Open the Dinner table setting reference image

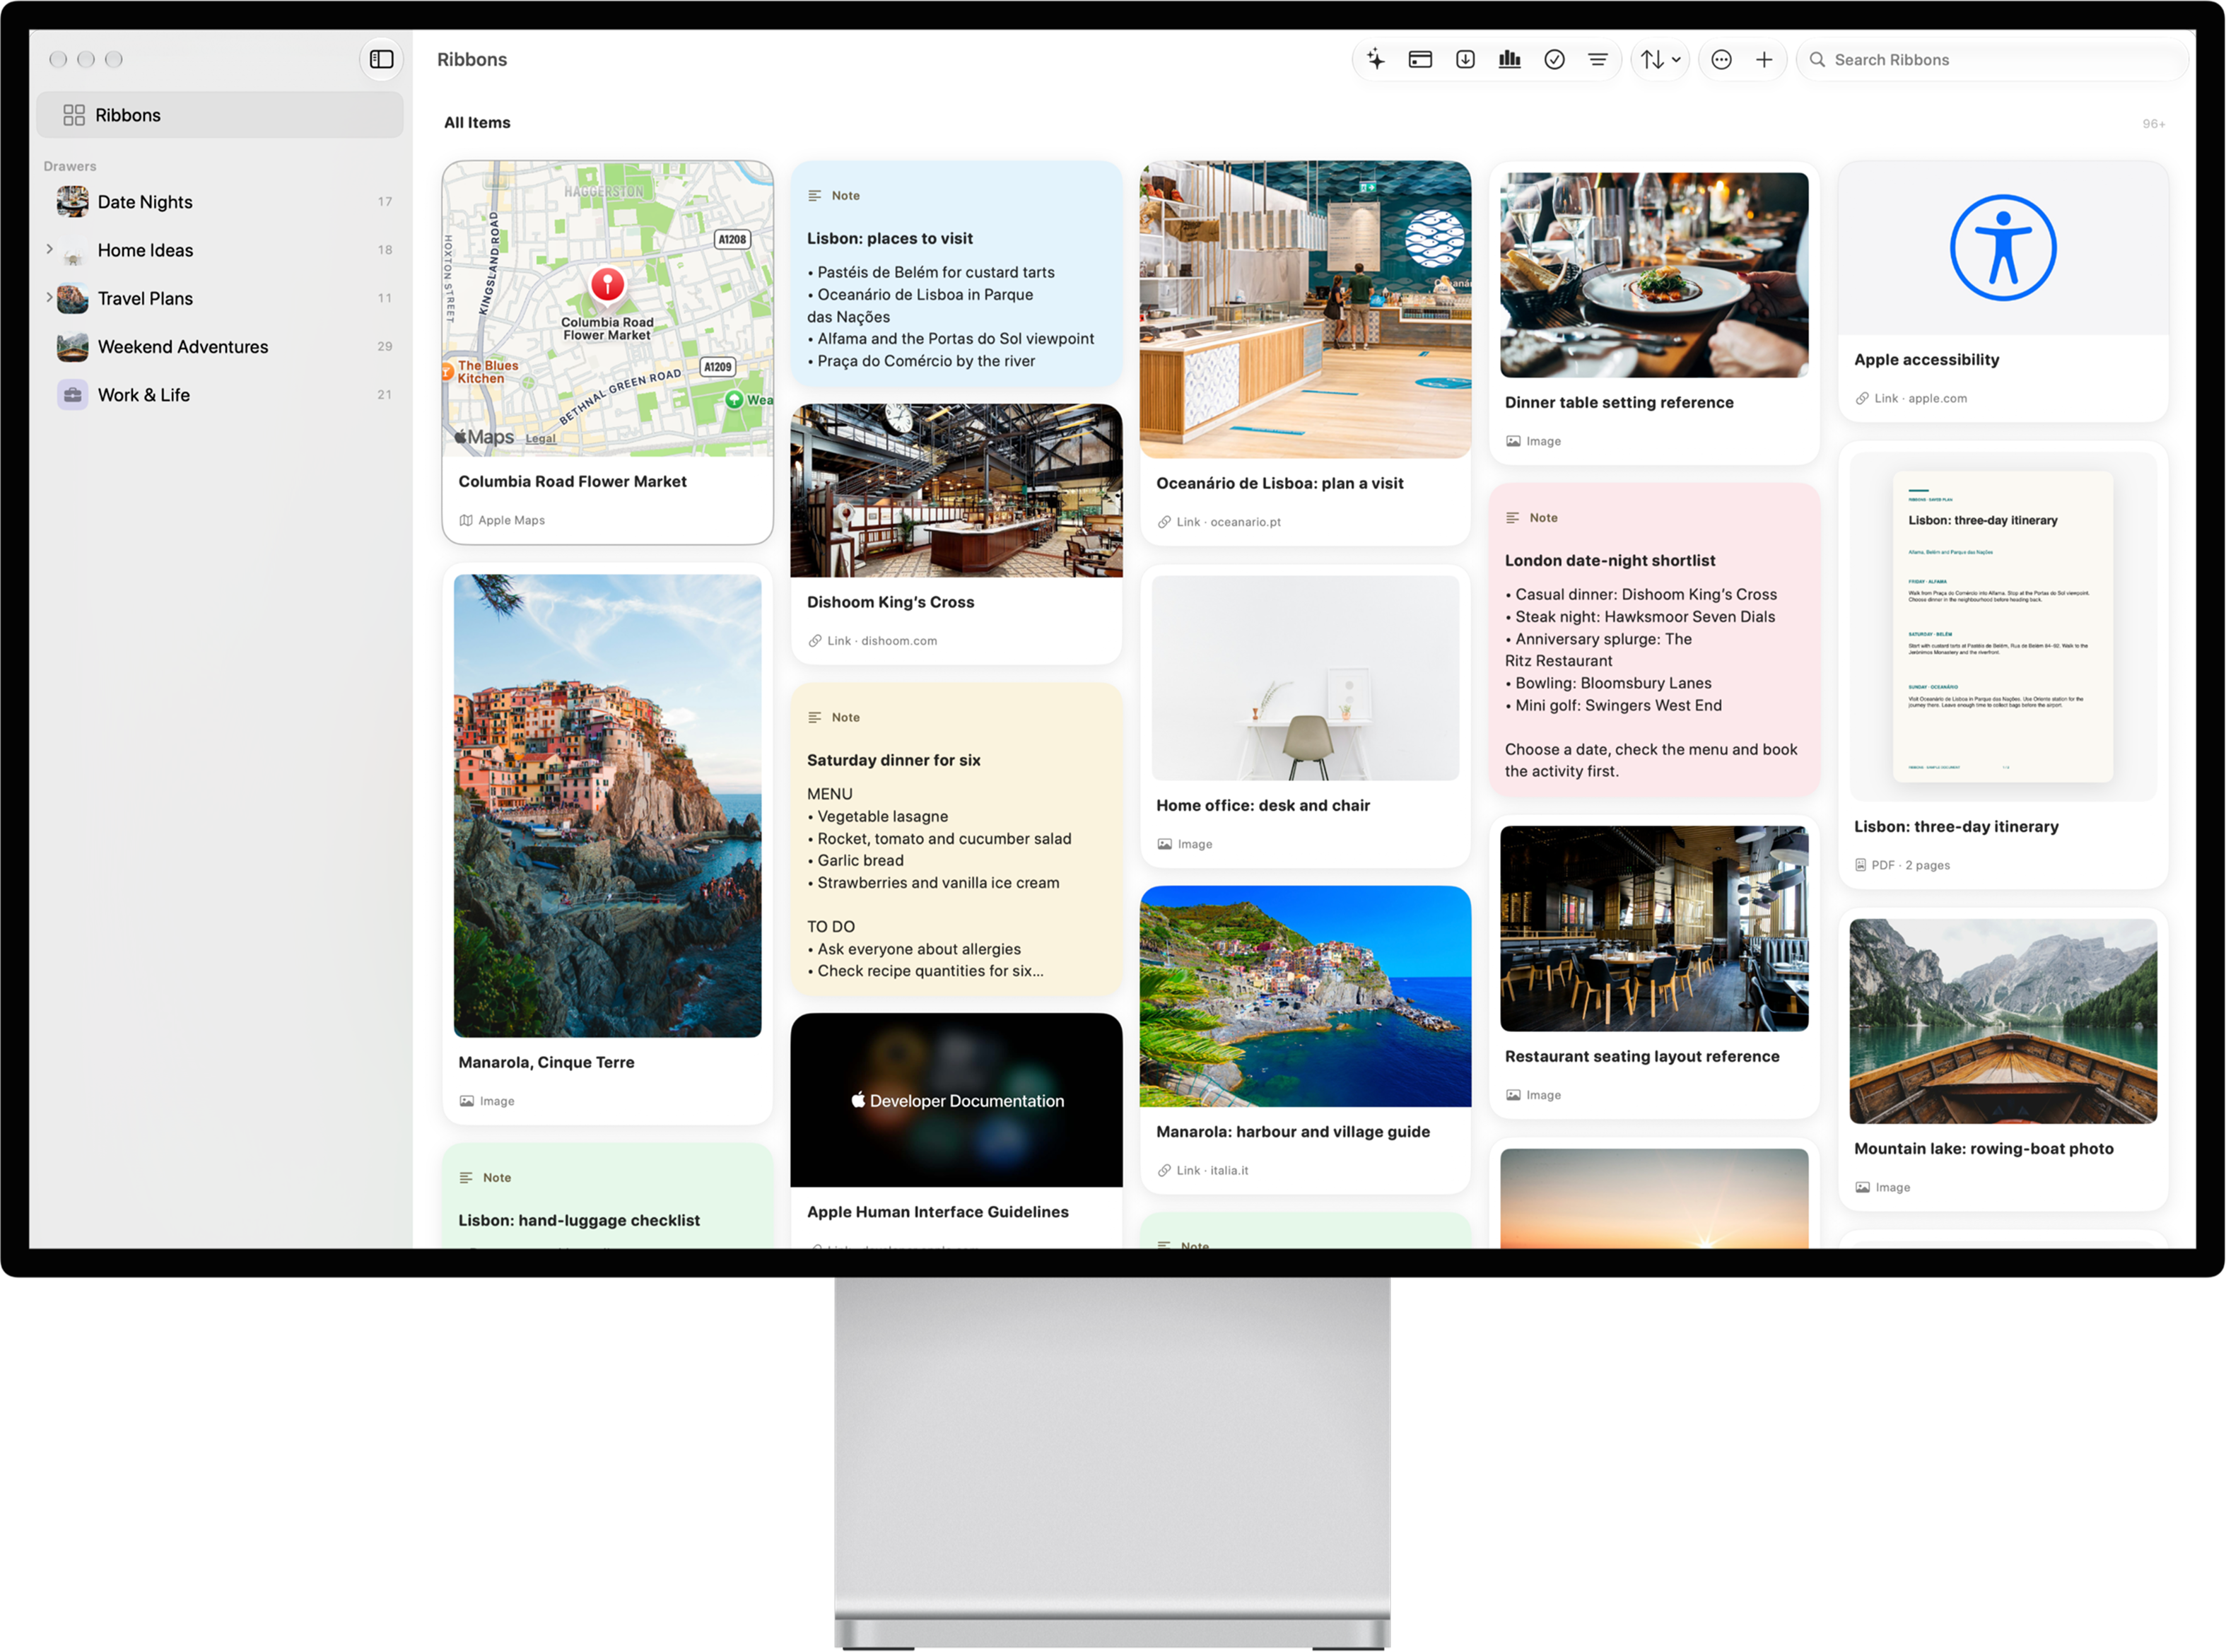(1654, 275)
